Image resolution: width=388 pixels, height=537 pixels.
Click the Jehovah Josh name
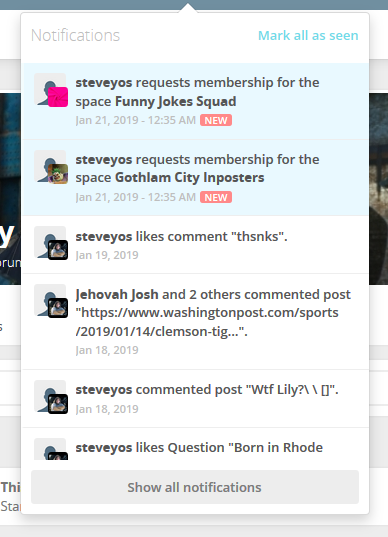[x=117, y=295]
